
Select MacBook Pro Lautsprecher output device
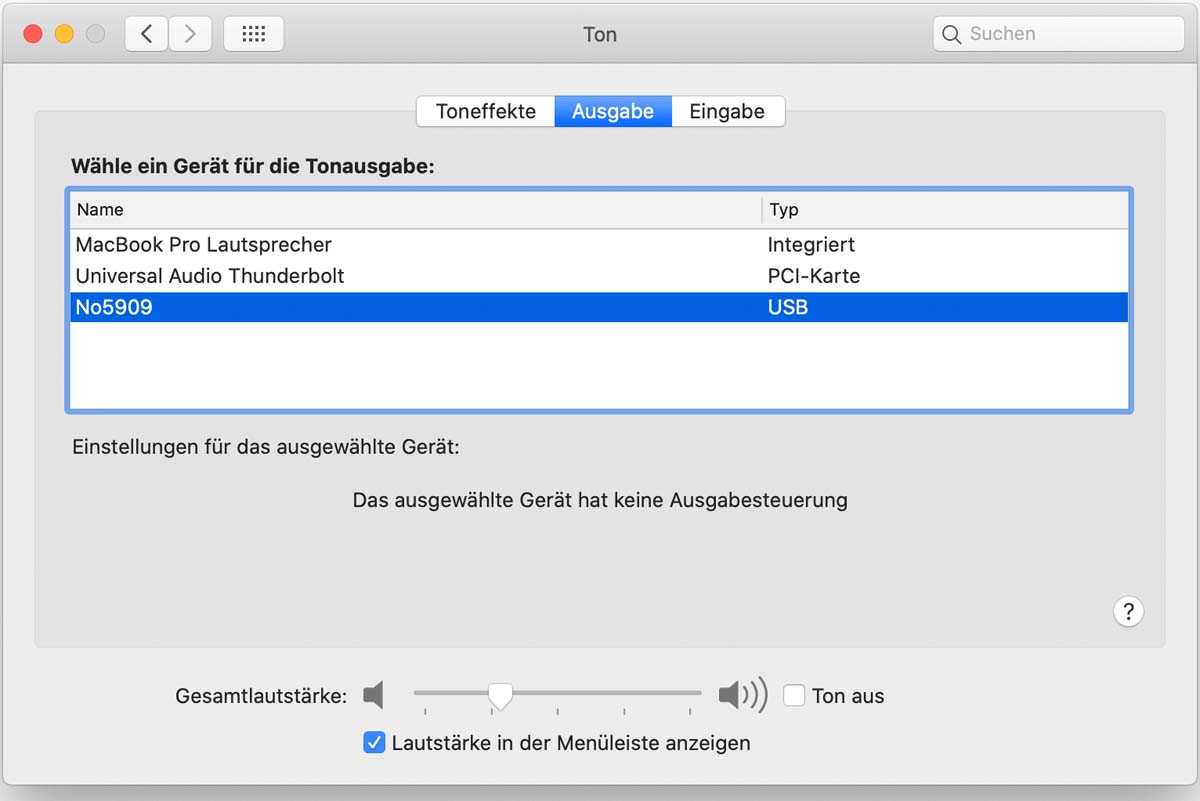click(x=204, y=245)
